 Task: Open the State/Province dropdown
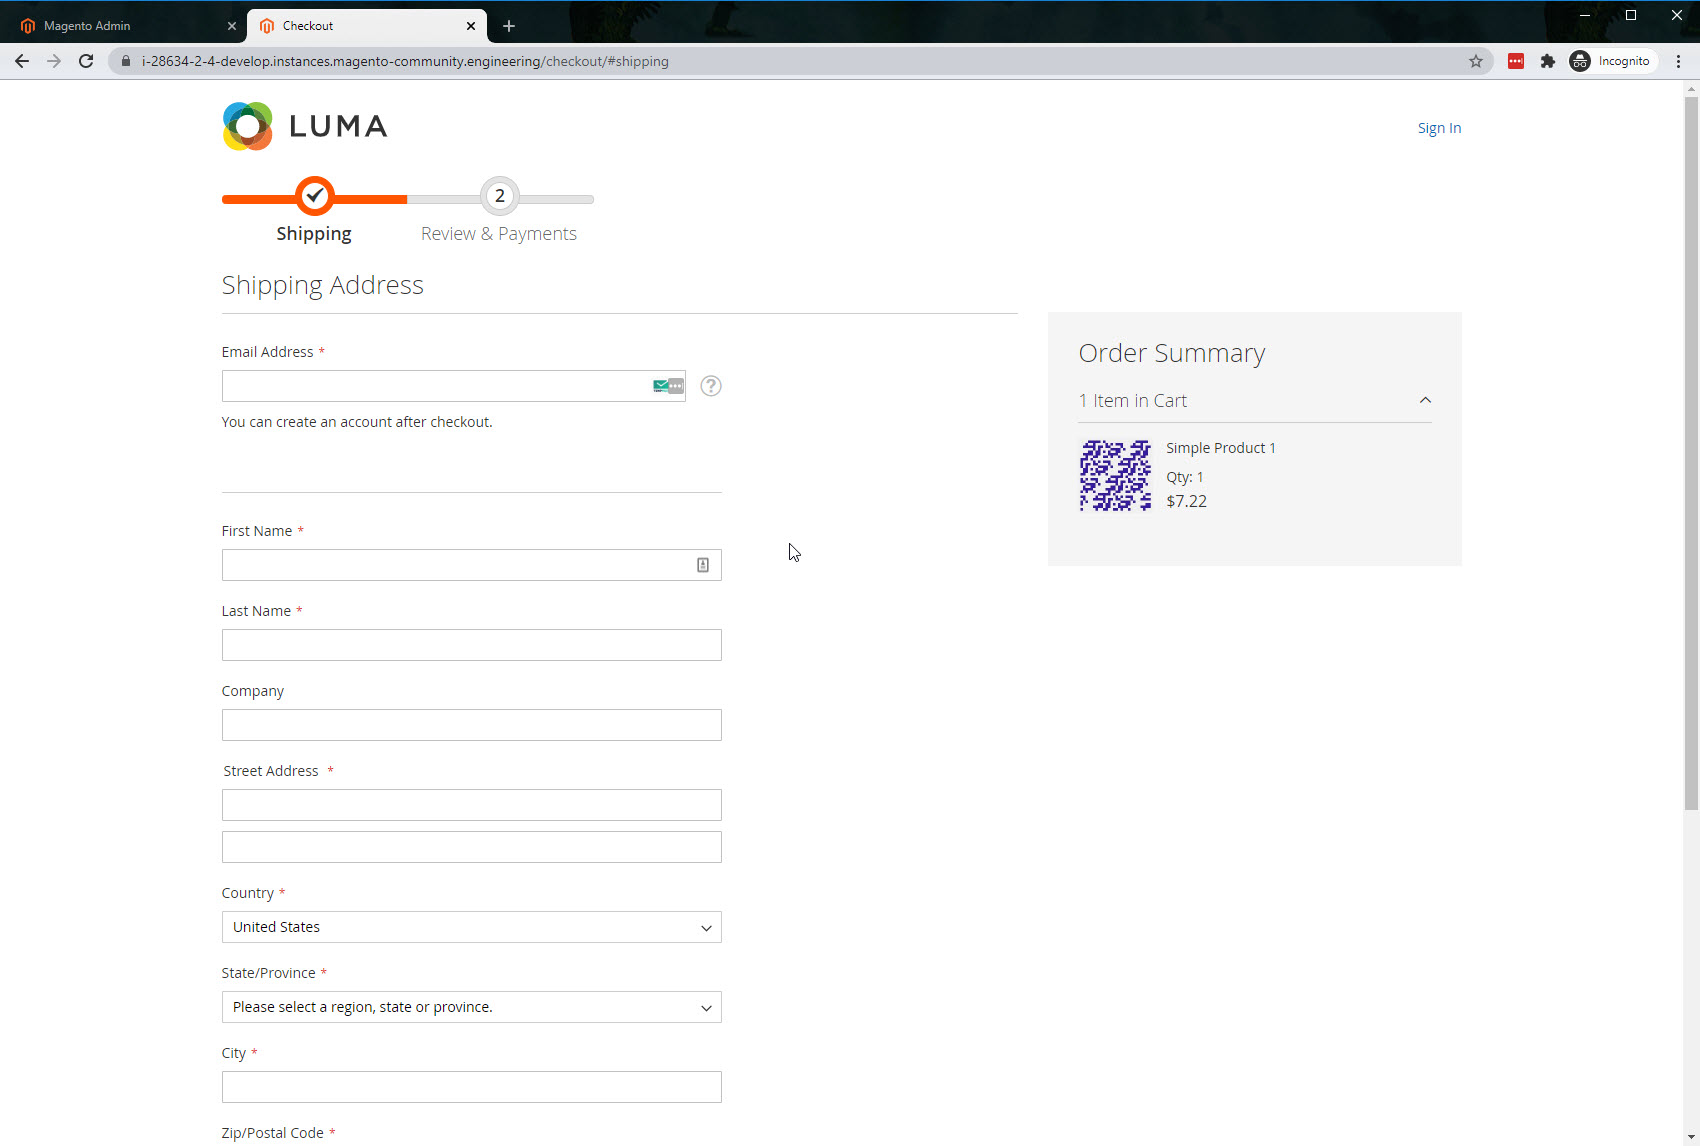tap(472, 1007)
